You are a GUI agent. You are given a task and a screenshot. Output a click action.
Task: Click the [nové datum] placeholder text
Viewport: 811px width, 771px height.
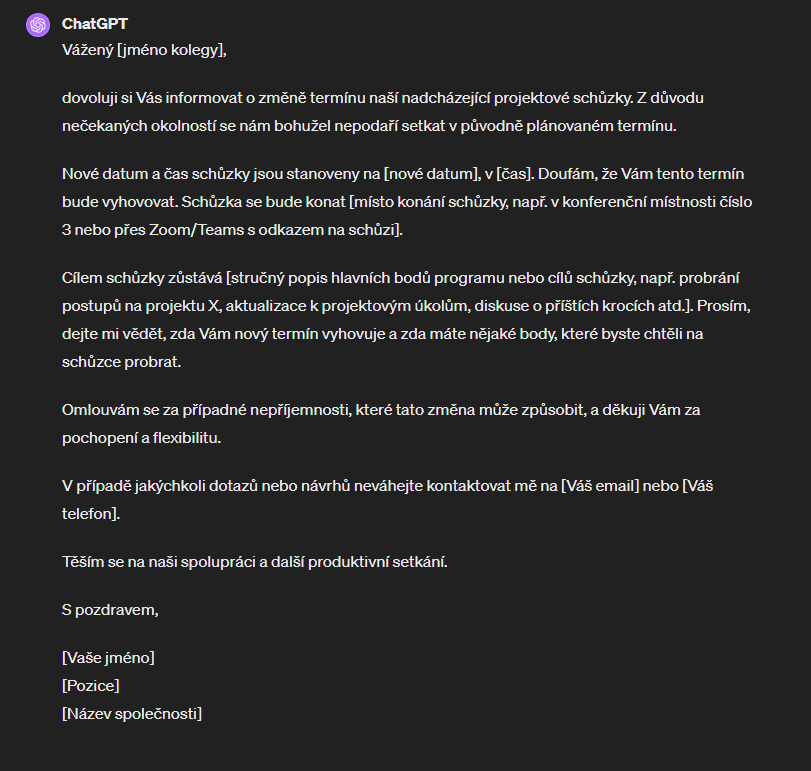pyautogui.click(x=432, y=175)
